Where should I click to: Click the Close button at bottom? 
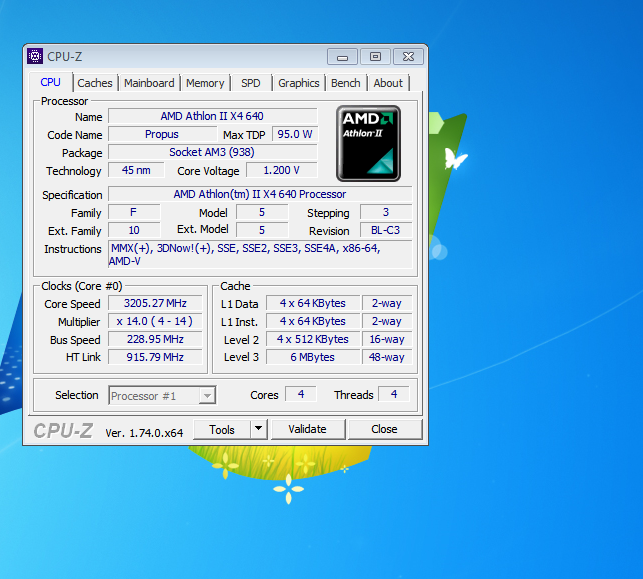[x=384, y=429]
